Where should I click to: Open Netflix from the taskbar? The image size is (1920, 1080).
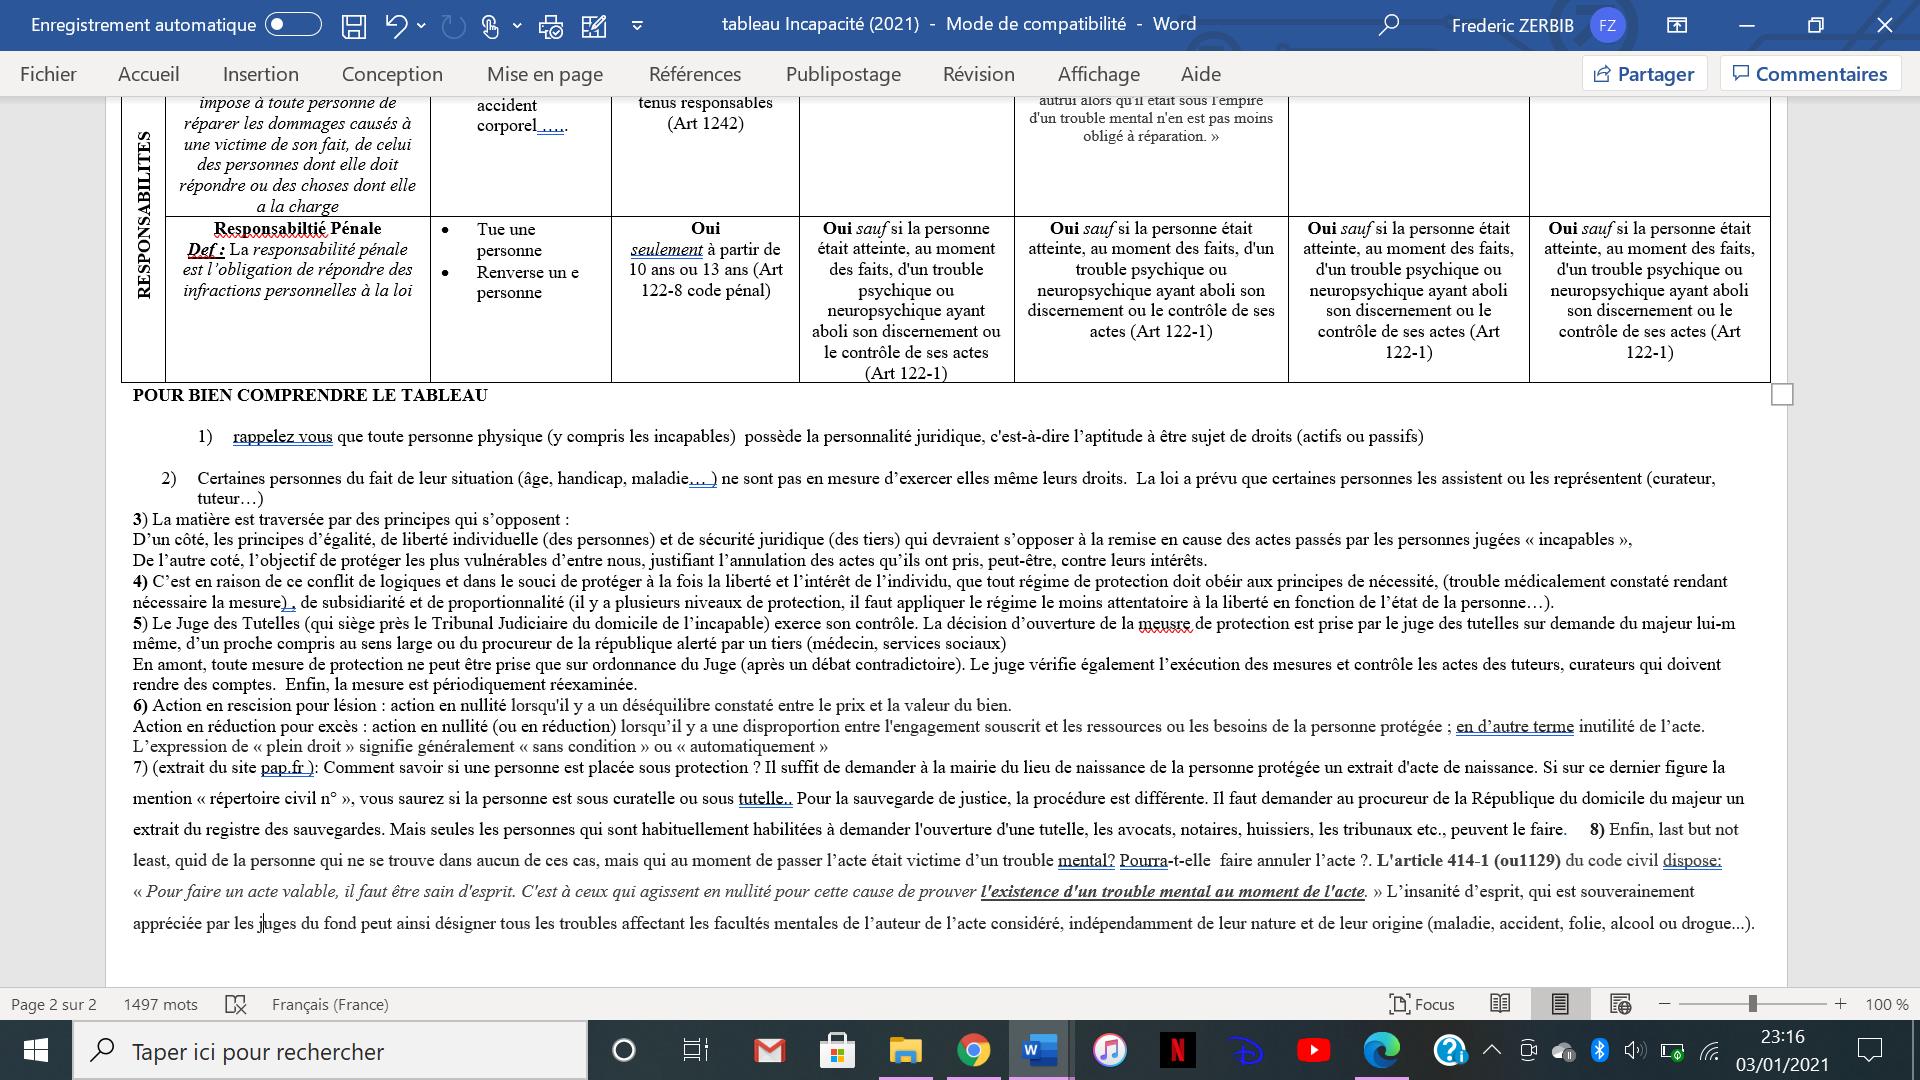1177,1050
